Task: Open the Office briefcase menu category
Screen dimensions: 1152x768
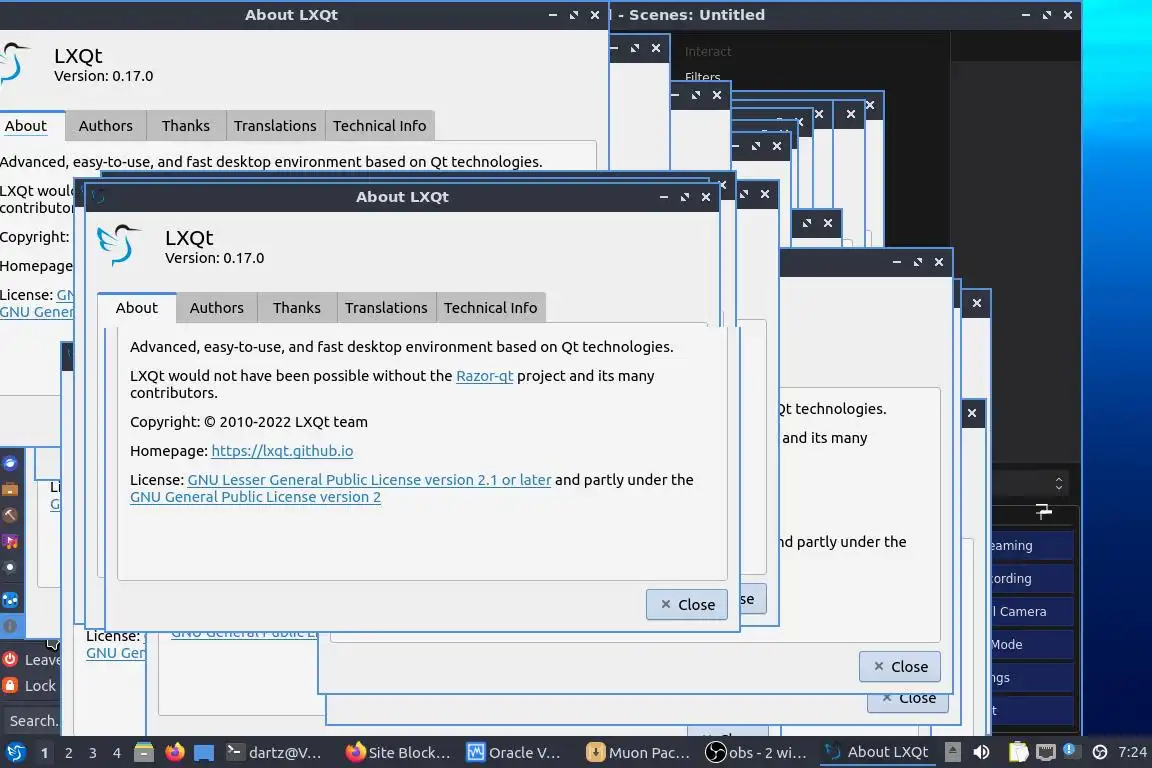Action: pos(10,489)
